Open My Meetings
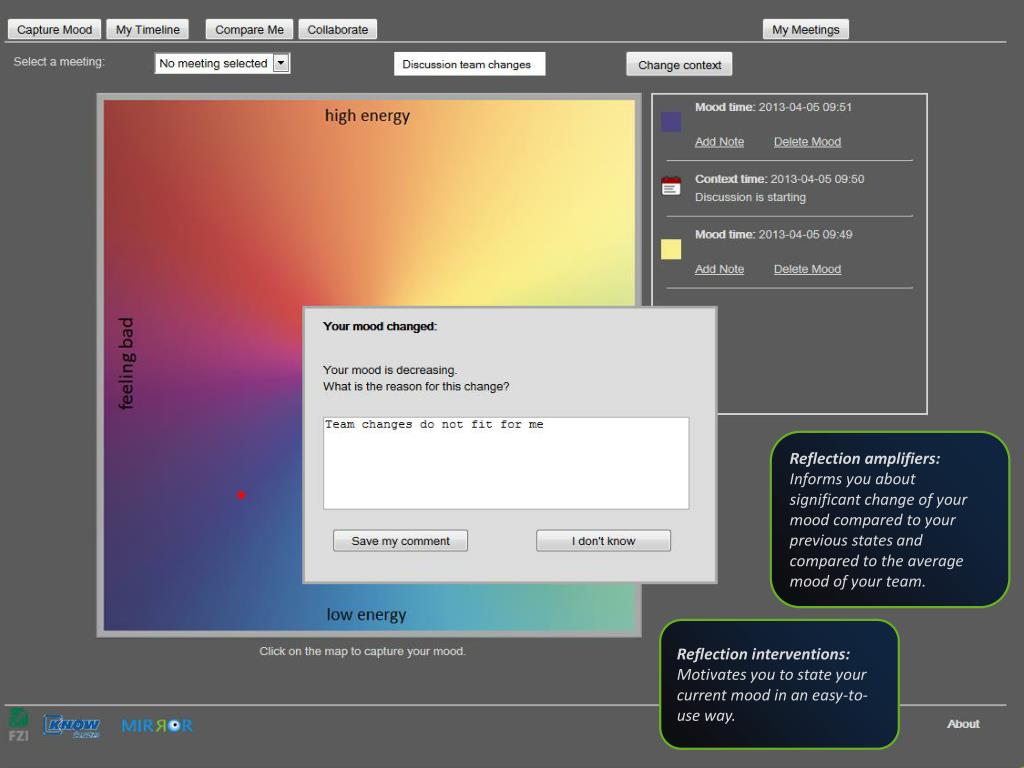1024x768 pixels. pyautogui.click(x=805, y=30)
